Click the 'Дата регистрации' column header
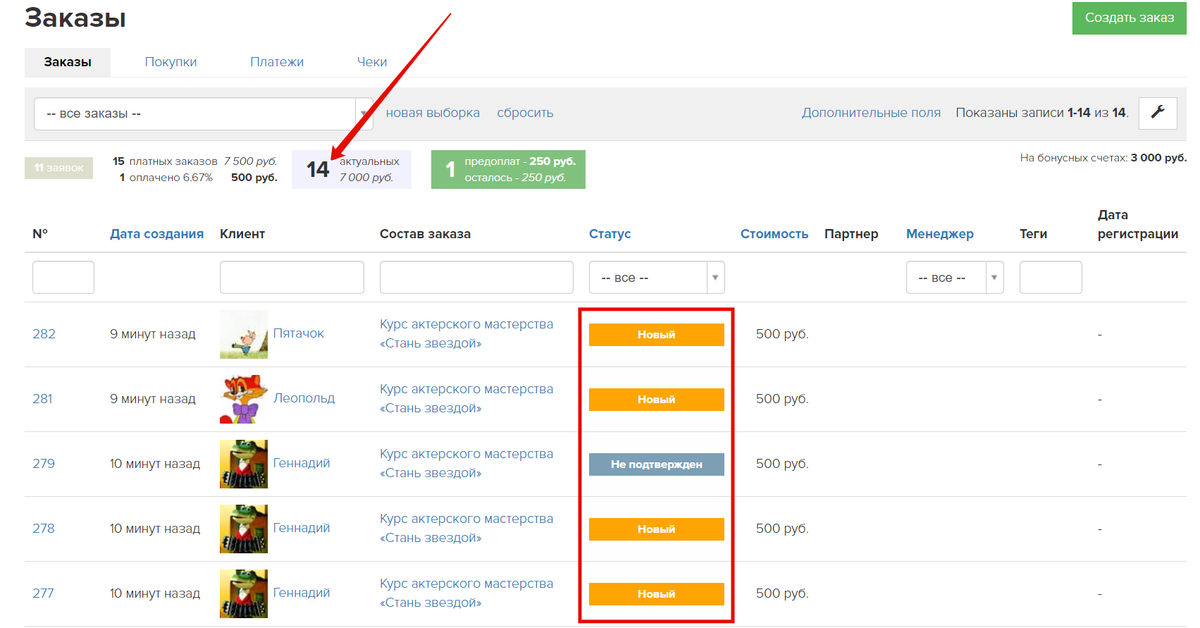The width and height of the screenshot is (1200, 628). click(x=1138, y=224)
